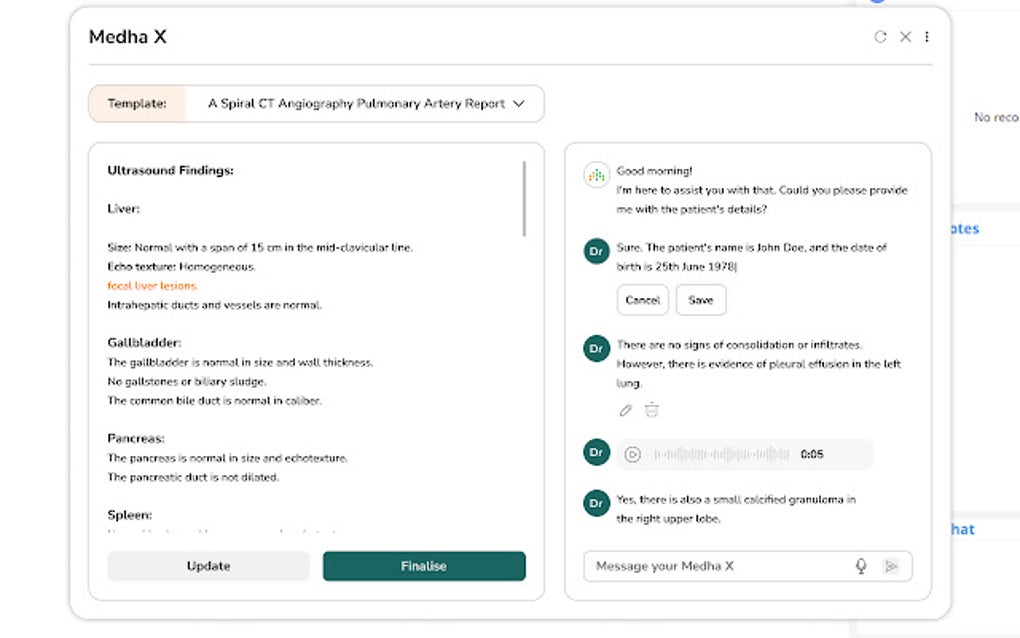
Task: Close the Medha X dialog
Action: pos(905,37)
